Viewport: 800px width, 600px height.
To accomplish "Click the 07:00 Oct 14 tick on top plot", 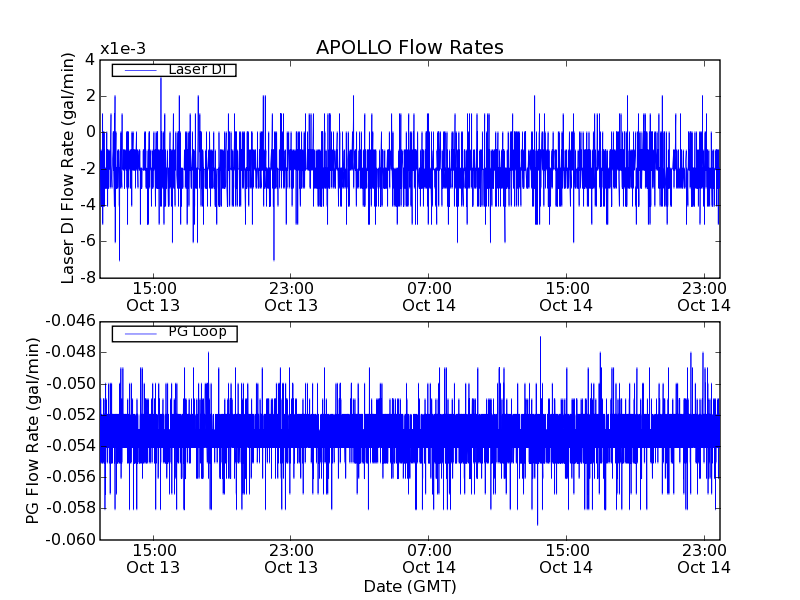I will tap(428, 296).
